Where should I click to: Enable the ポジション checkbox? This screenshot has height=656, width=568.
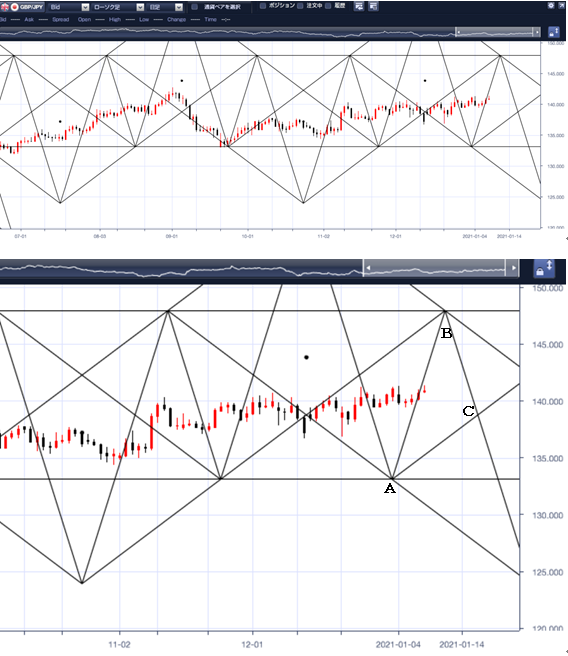click(x=263, y=6)
